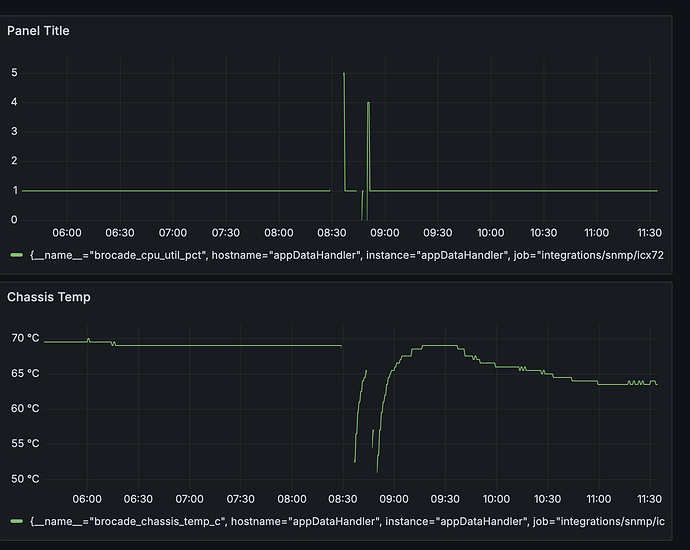The image size is (690, 550).
Task: Click the 55 °C y-axis label
Action: 25,444
